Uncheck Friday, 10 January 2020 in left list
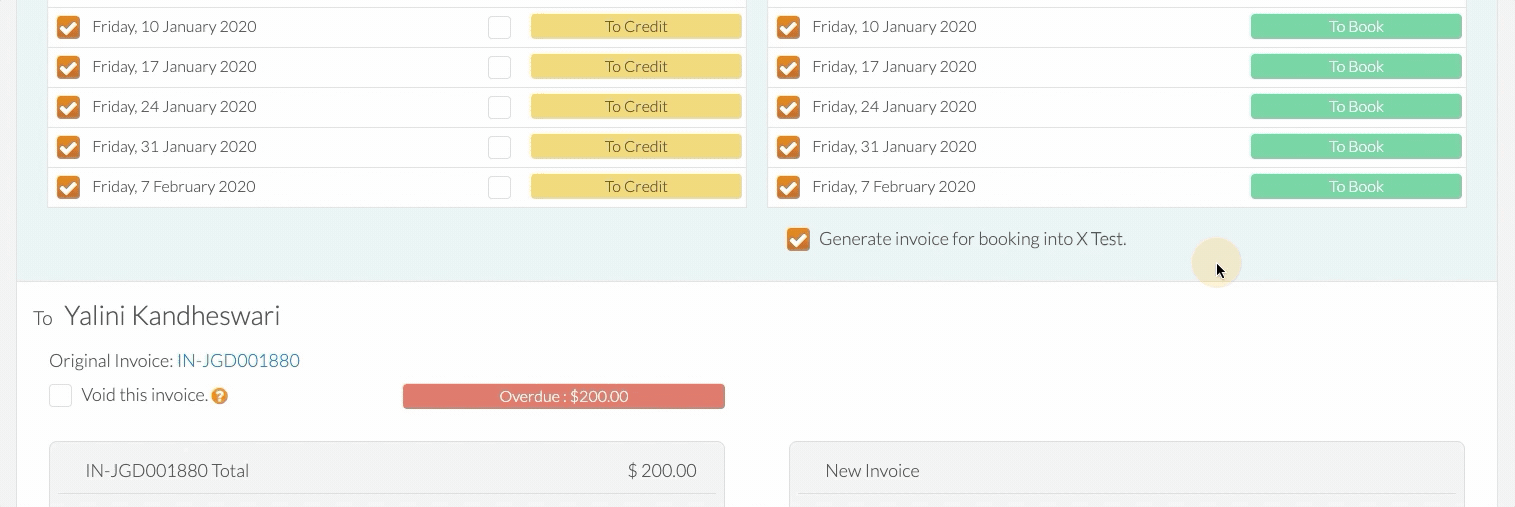 (x=68, y=27)
